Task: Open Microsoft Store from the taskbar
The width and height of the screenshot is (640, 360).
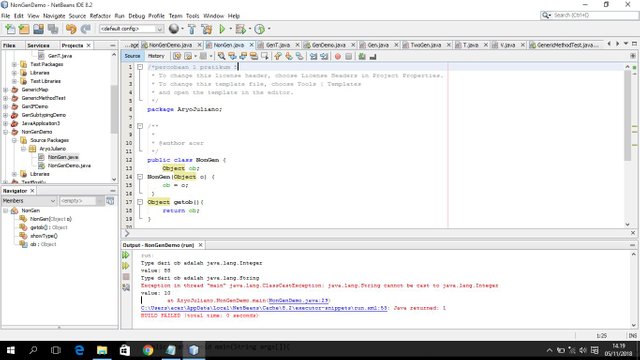Action: click(125, 350)
